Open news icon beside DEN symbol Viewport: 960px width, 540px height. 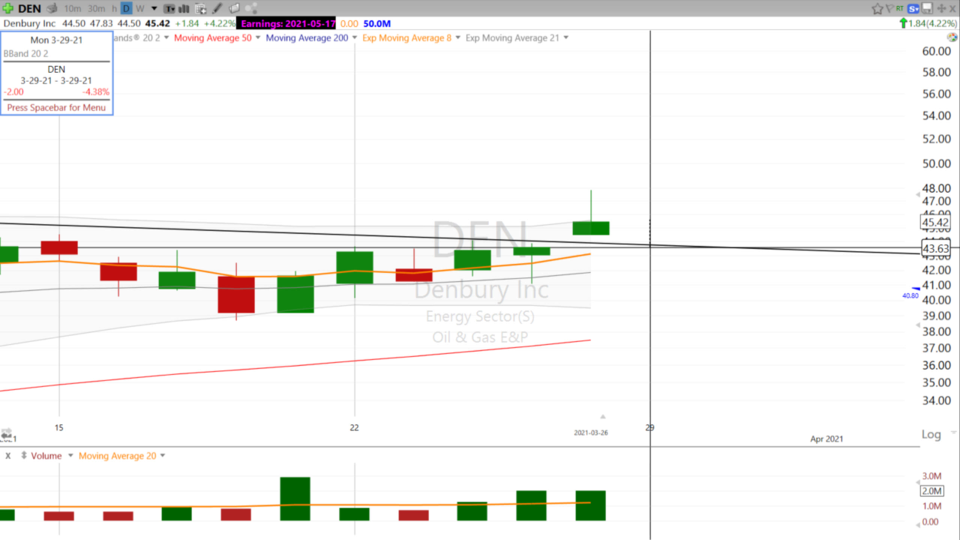53,9
